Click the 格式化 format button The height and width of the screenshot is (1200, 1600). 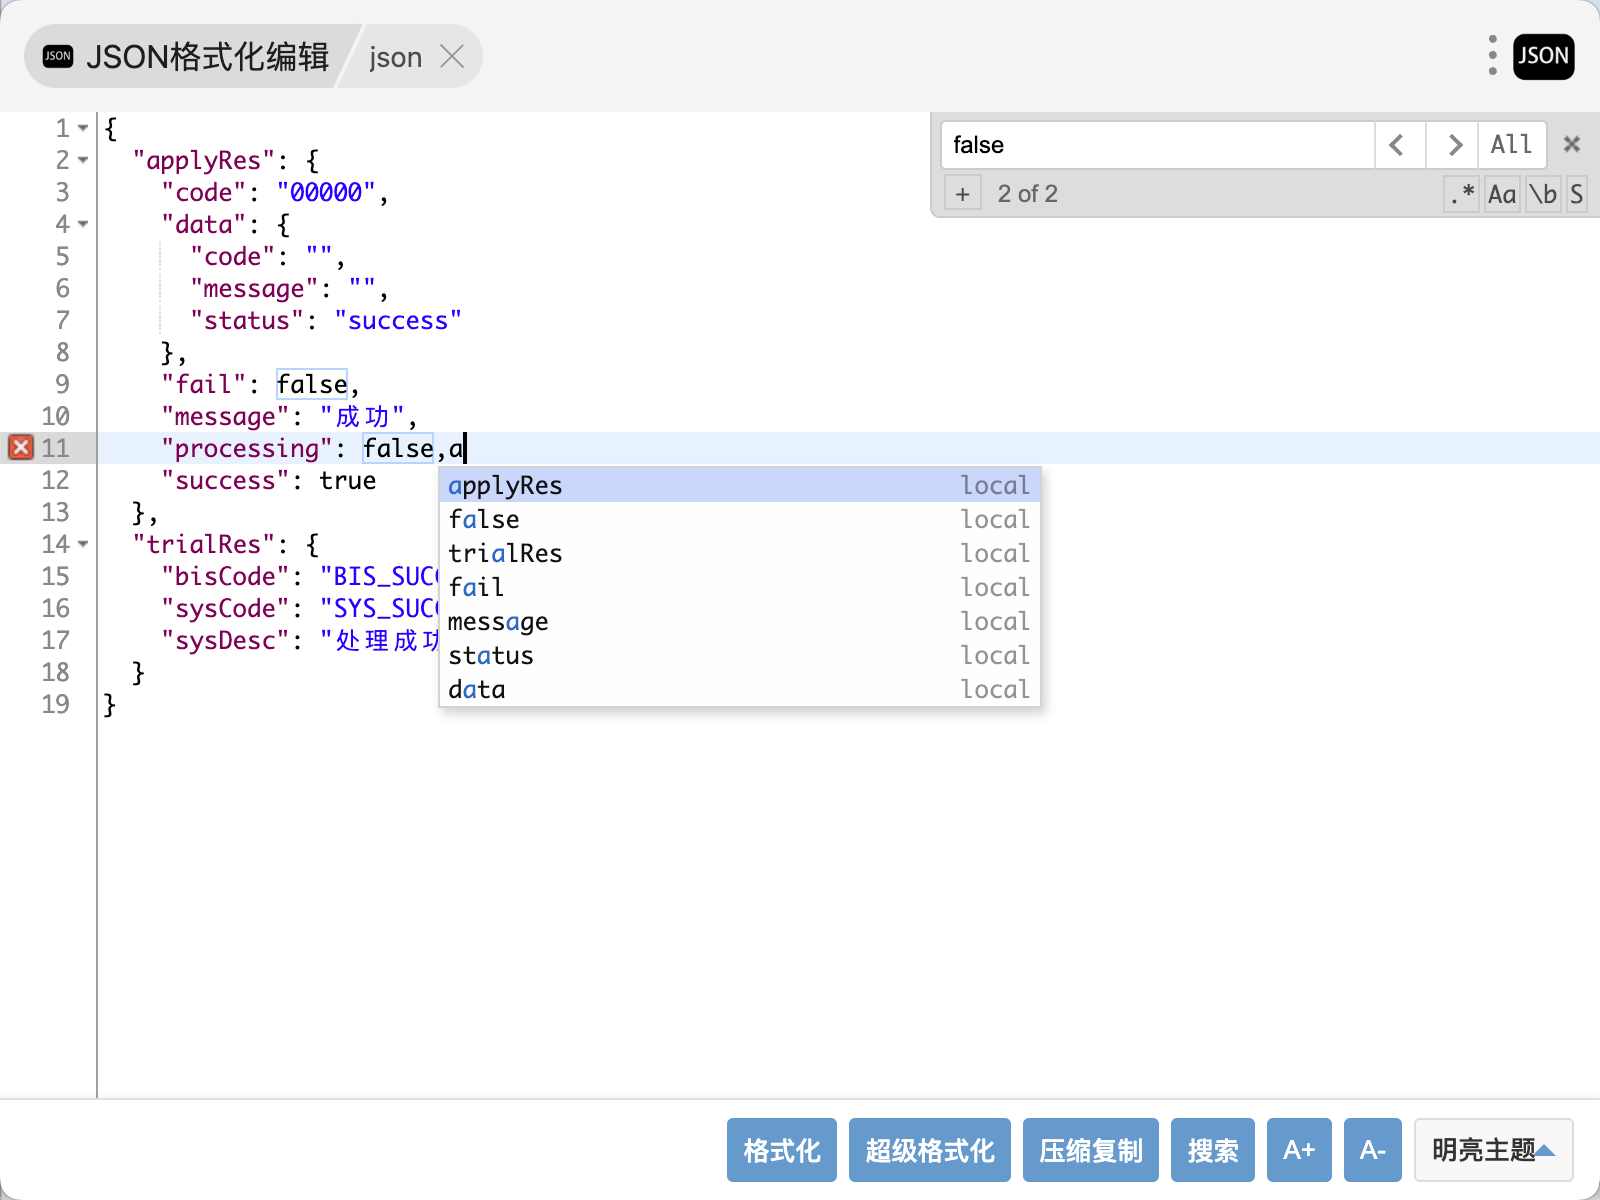(781, 1150)
